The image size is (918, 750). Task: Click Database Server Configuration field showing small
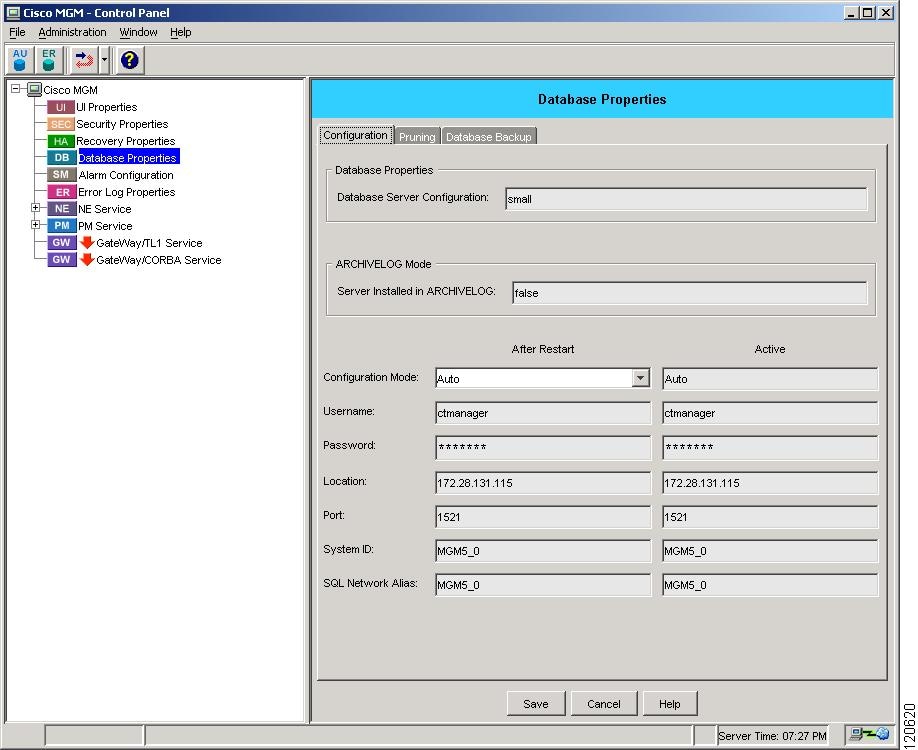click(686, 199)
